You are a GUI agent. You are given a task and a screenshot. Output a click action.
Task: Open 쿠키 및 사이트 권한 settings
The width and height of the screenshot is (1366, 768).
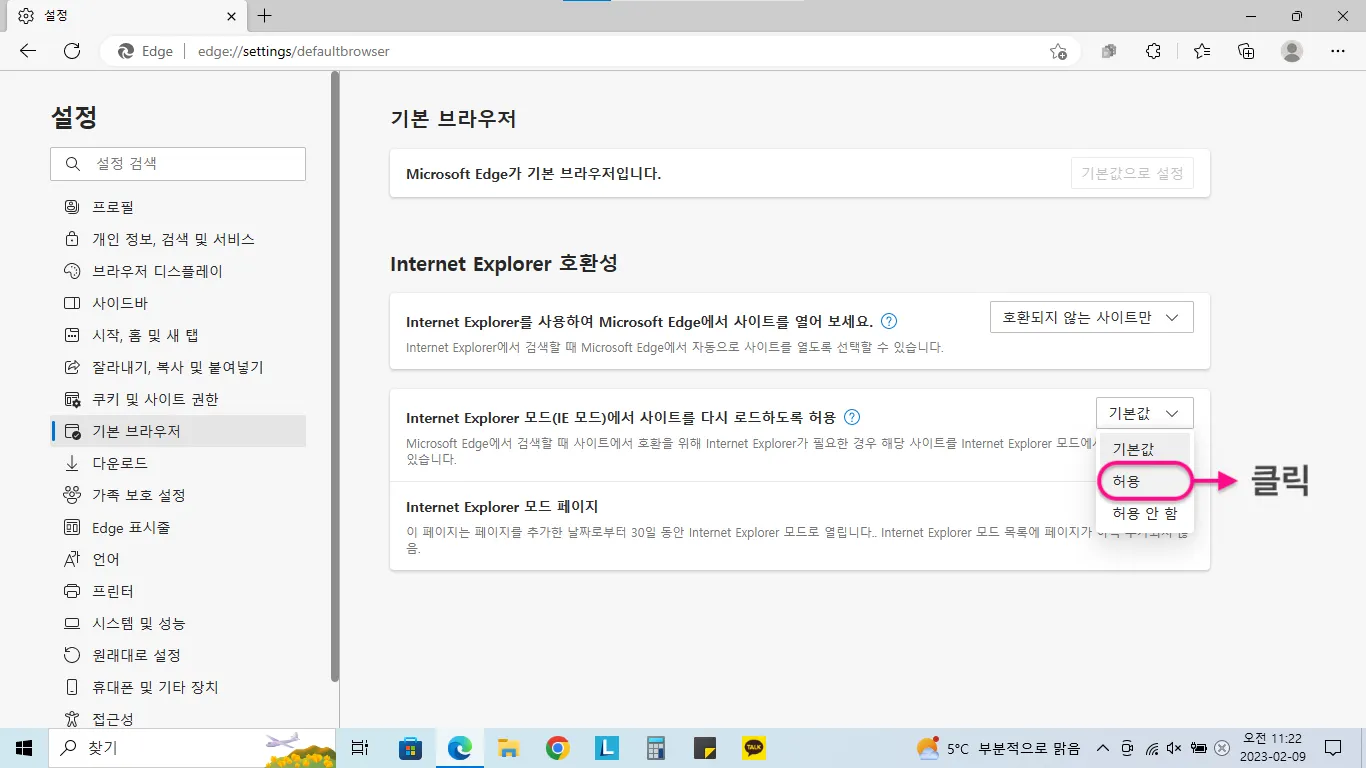pos(178,399)
